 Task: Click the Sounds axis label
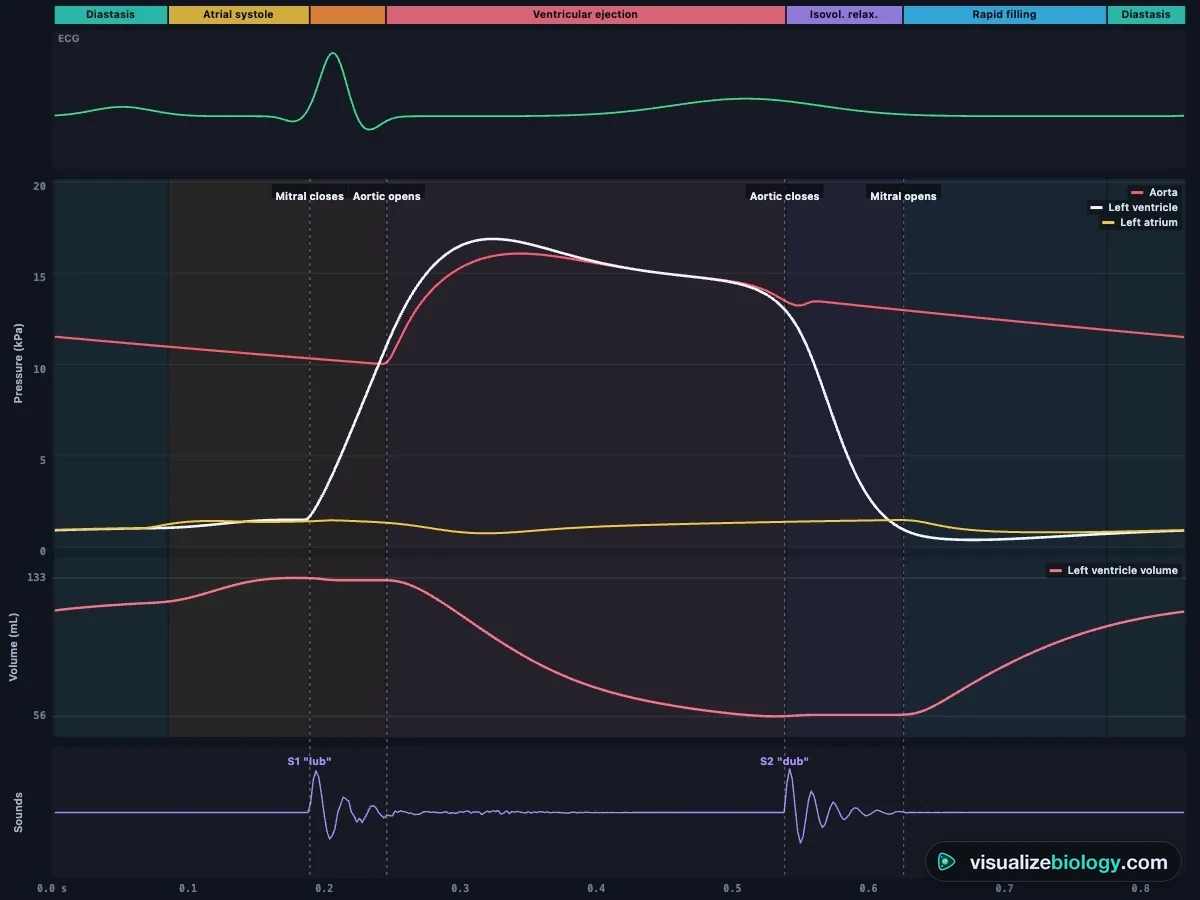coord(17,812)
